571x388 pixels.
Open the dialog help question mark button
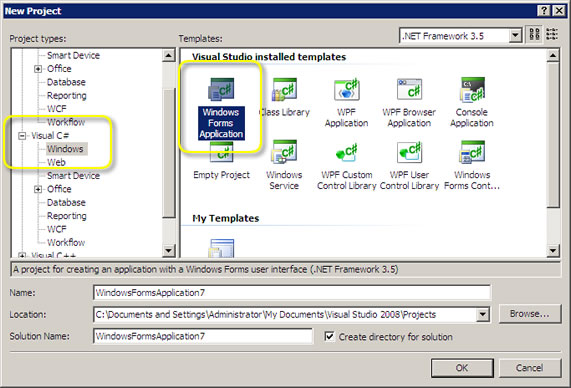click(x=543, y=11)
